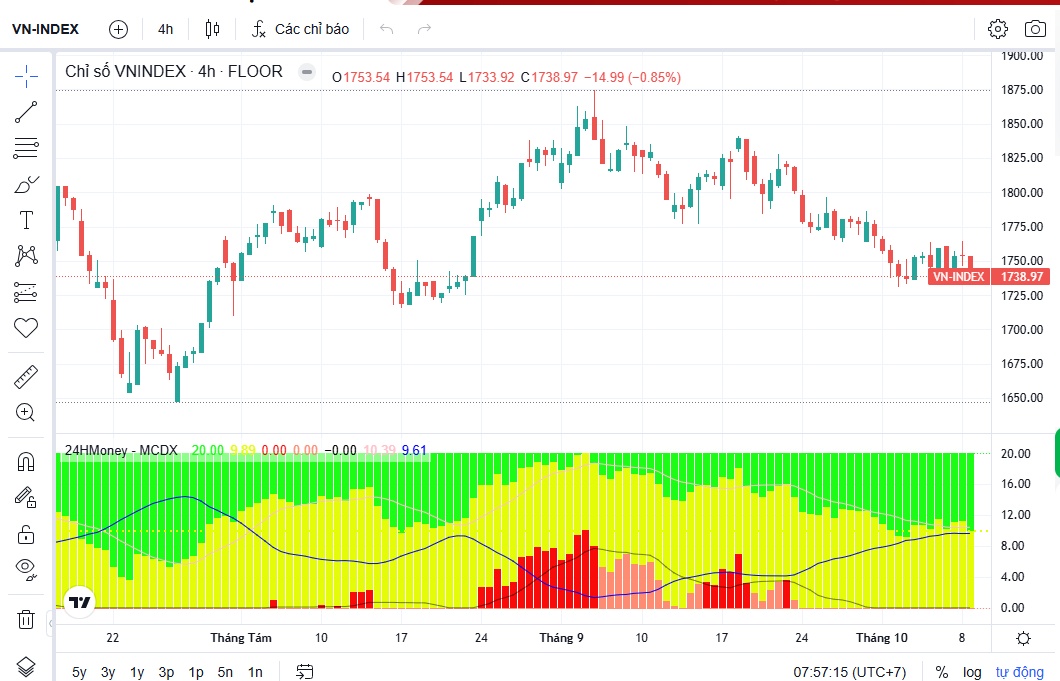This screenshot has width=1060, height=681.
Task: Redo the last chart action
Action: point(425,29)
